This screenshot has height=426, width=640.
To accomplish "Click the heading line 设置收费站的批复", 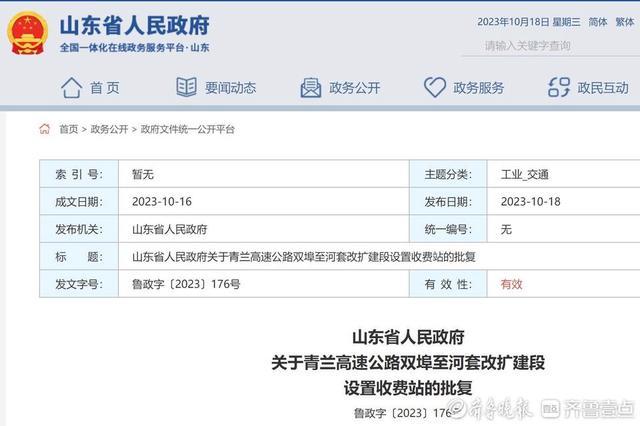I will tap(408, 388).
